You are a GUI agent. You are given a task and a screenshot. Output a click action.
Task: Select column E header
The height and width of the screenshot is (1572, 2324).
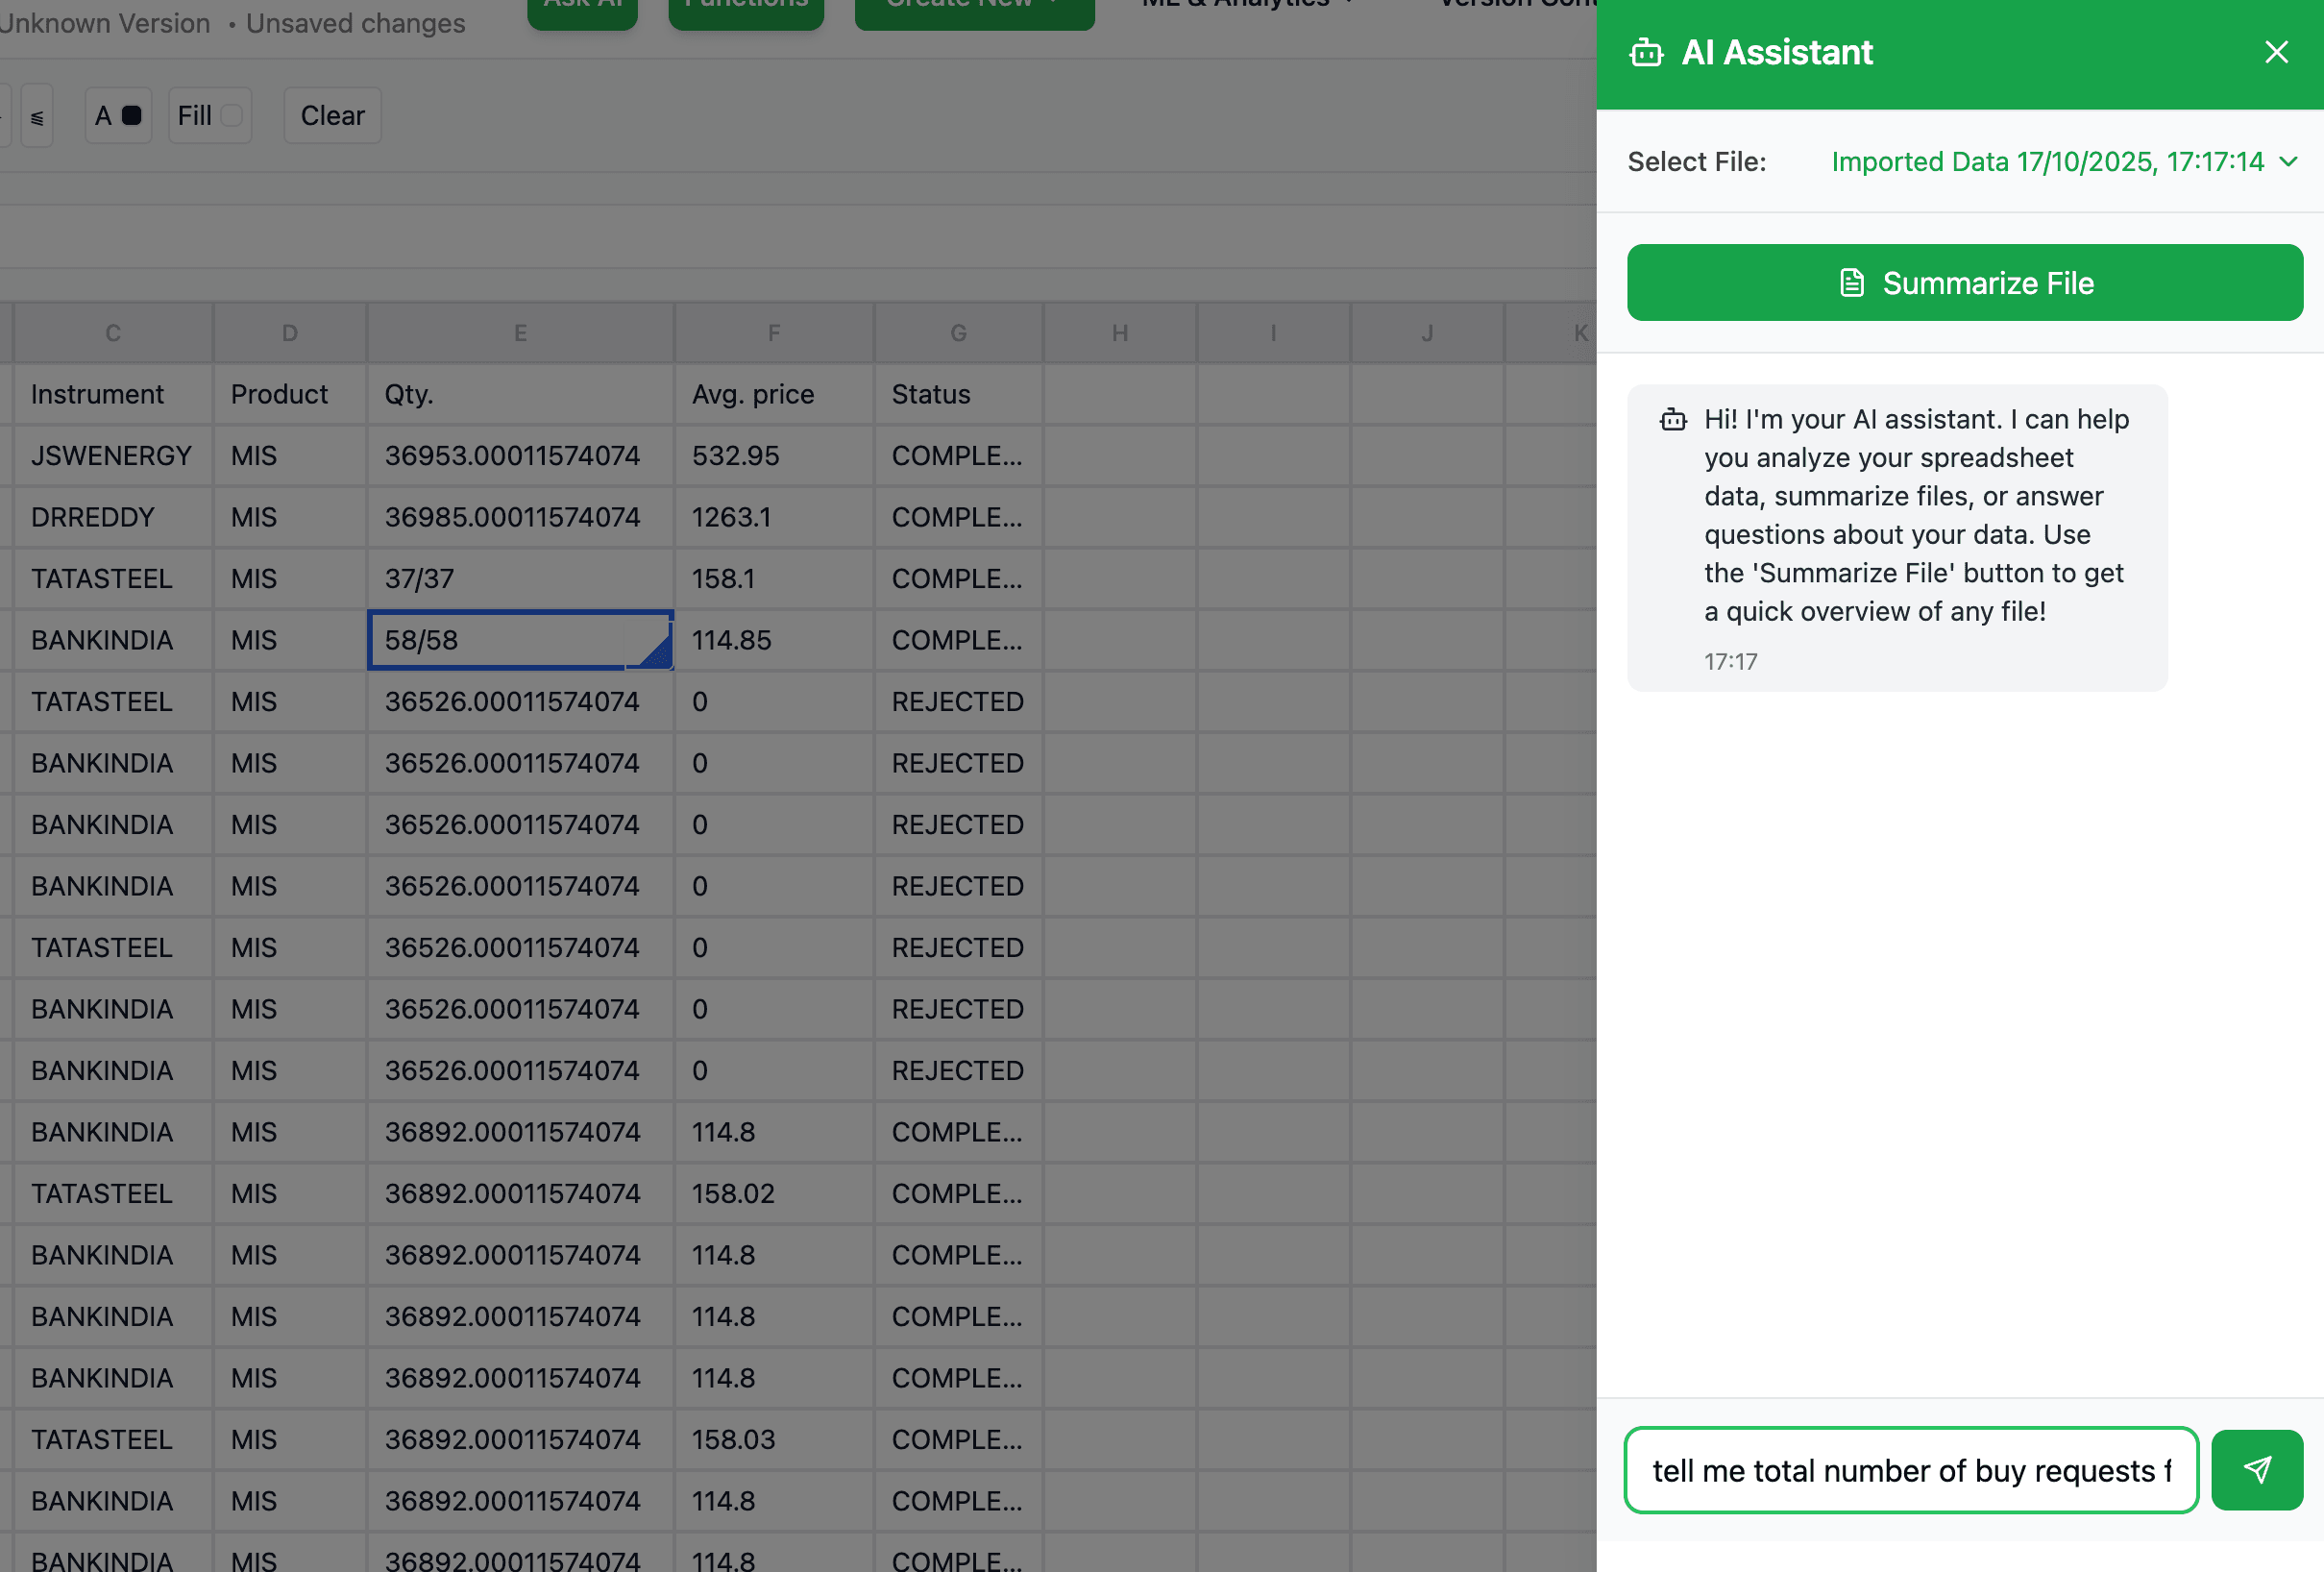point(520,333)
